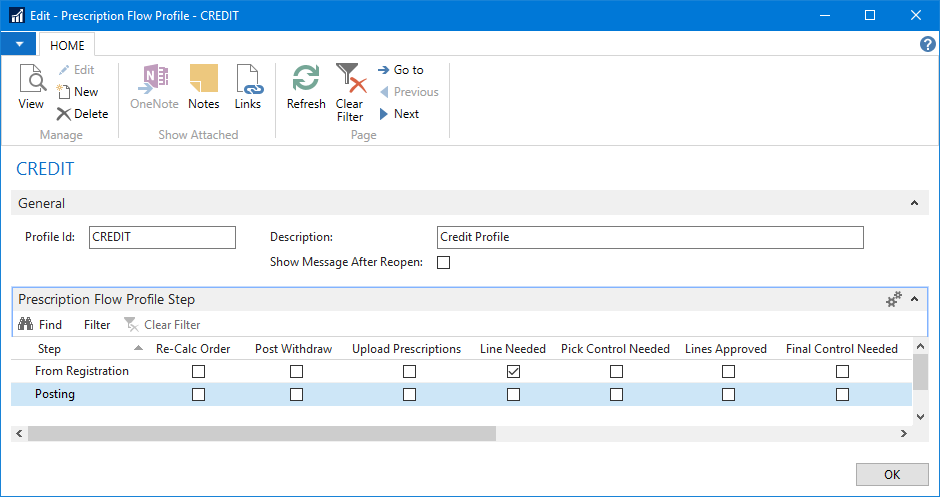The image size is (940, 497).
Task: Uncheck Line Needed for From Registration
Action: click(x=513, y=372)
